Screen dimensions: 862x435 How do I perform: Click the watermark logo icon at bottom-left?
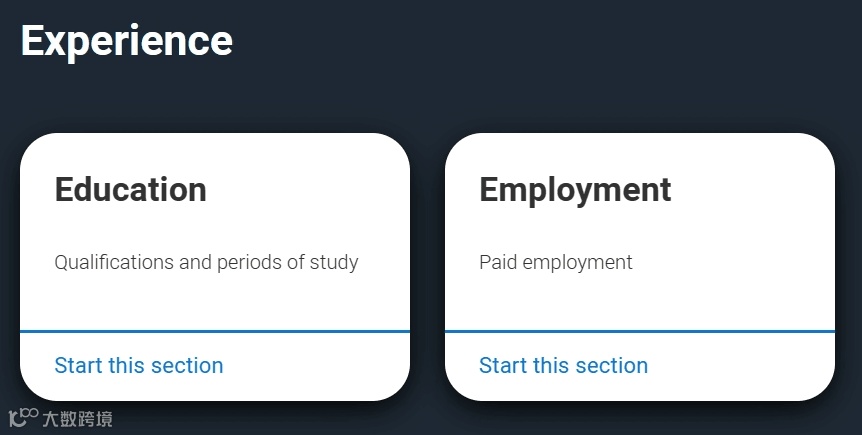pos(23,416)
